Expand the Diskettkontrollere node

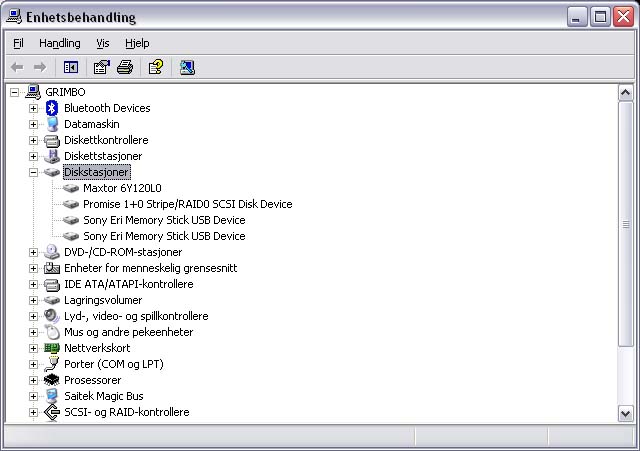pyautogui.click(x=33, y=140)
